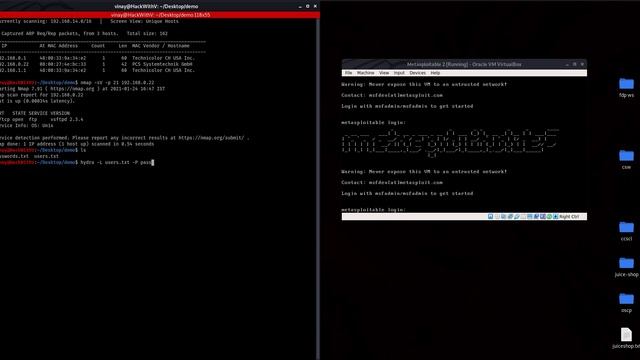Close the terminal window
The image size is (640, 360).
[x=315, y=6]
